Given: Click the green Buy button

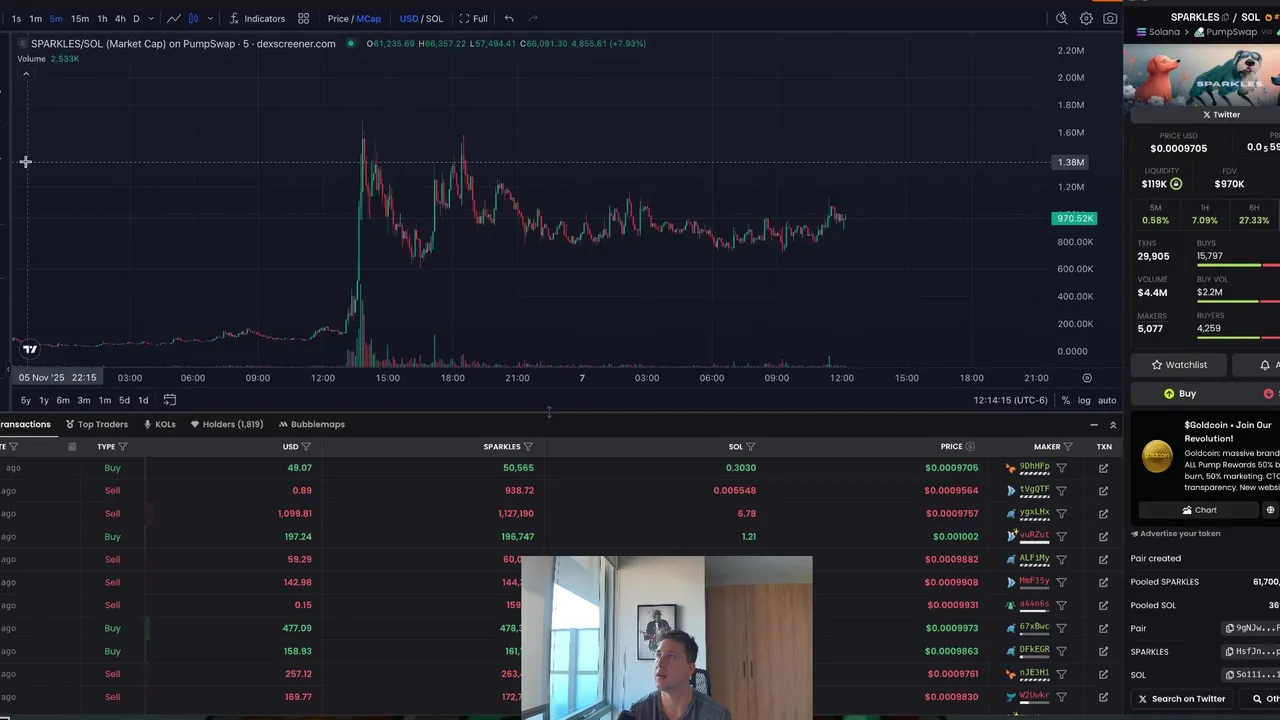Looking at the screenshot, I should coord(1179,394).
